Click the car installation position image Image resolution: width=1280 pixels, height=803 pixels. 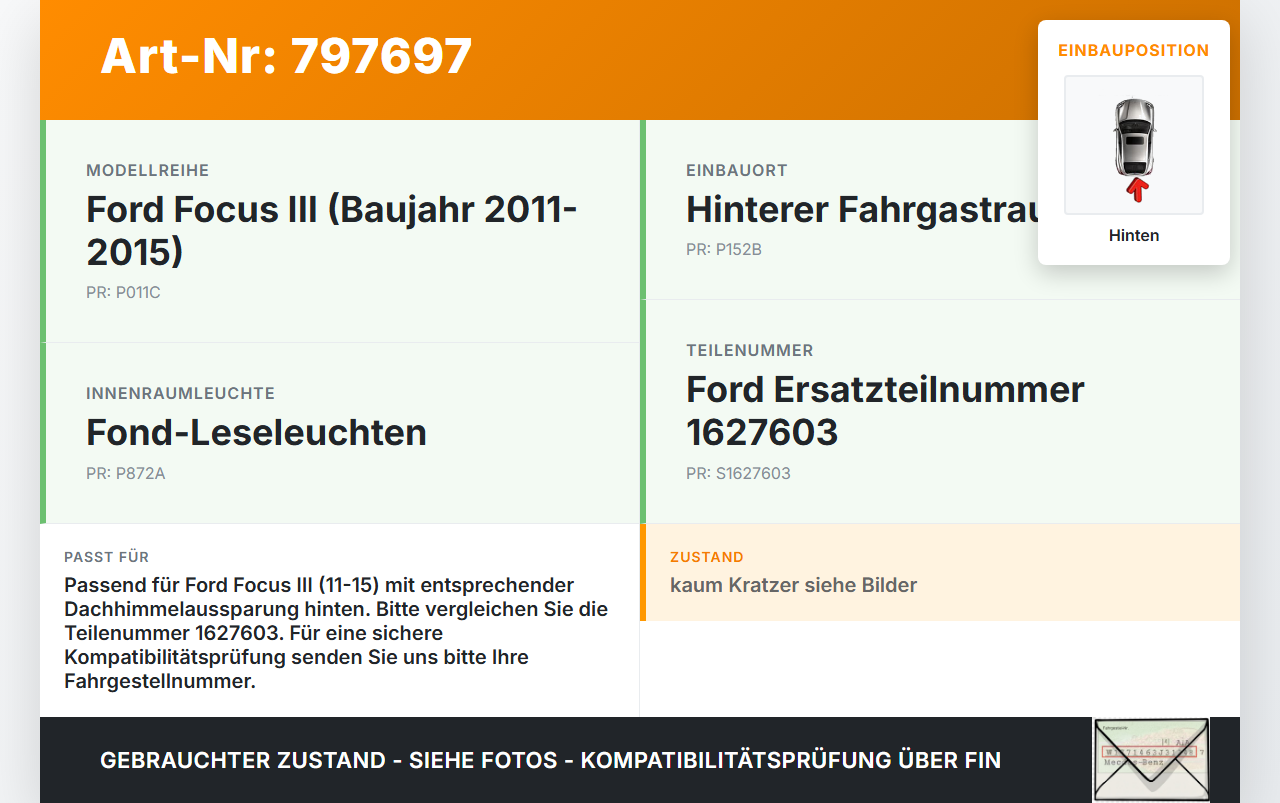pyautogui.click(x=1134, y=145)
